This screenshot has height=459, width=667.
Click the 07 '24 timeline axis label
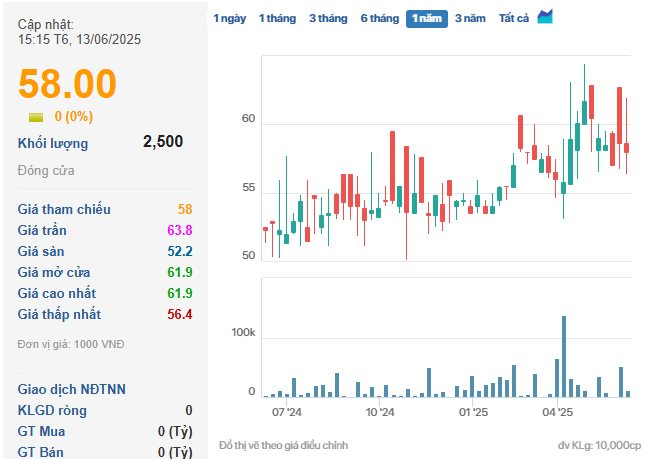[x=287, y=411]
